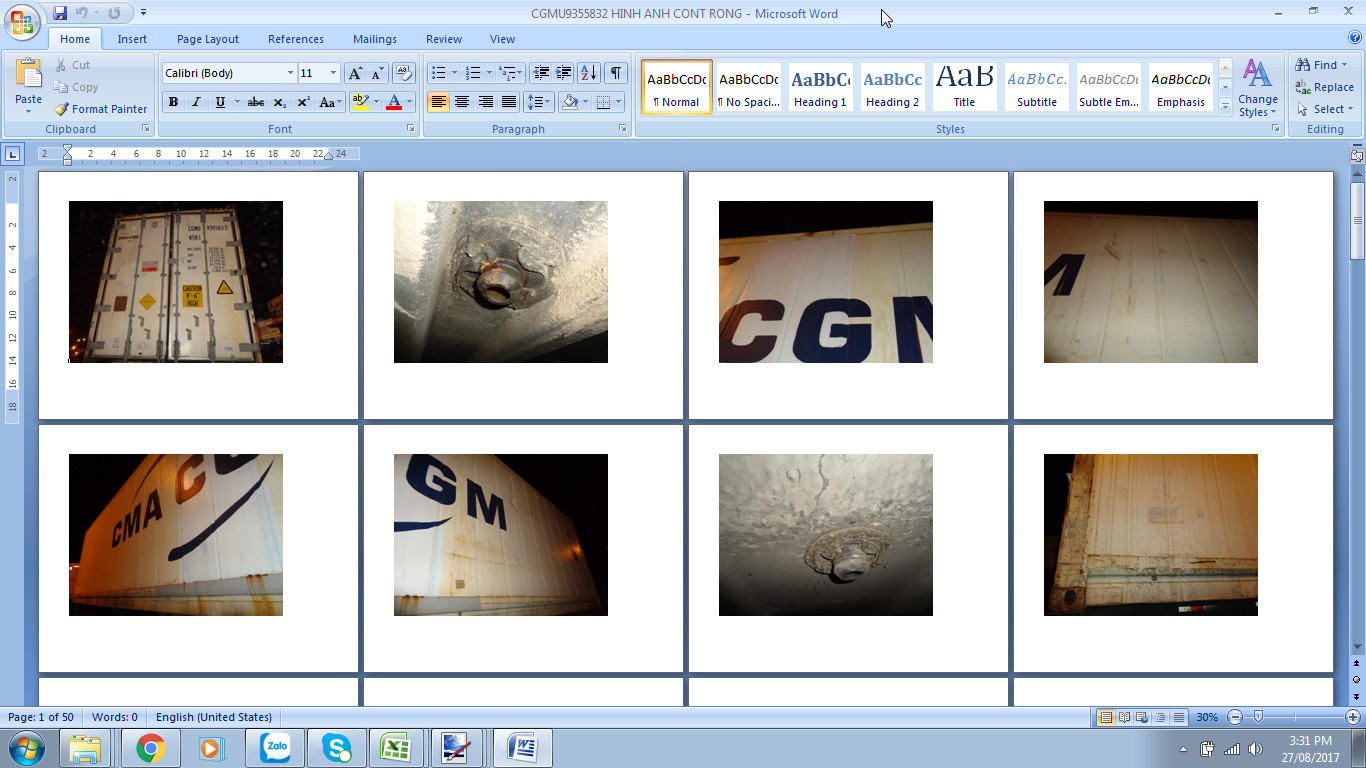Open Chrome from the taskbar
The image size is (1366, 768).
[150, 748]
